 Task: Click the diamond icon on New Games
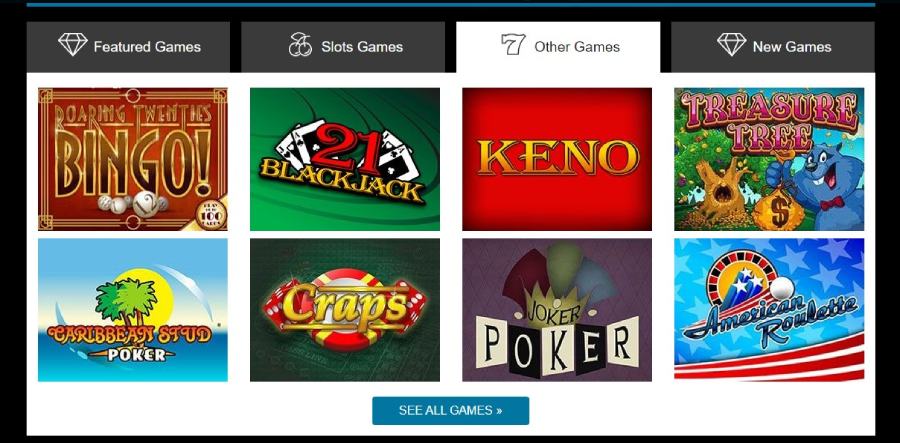pyautogui.click(x=731, y=44)
